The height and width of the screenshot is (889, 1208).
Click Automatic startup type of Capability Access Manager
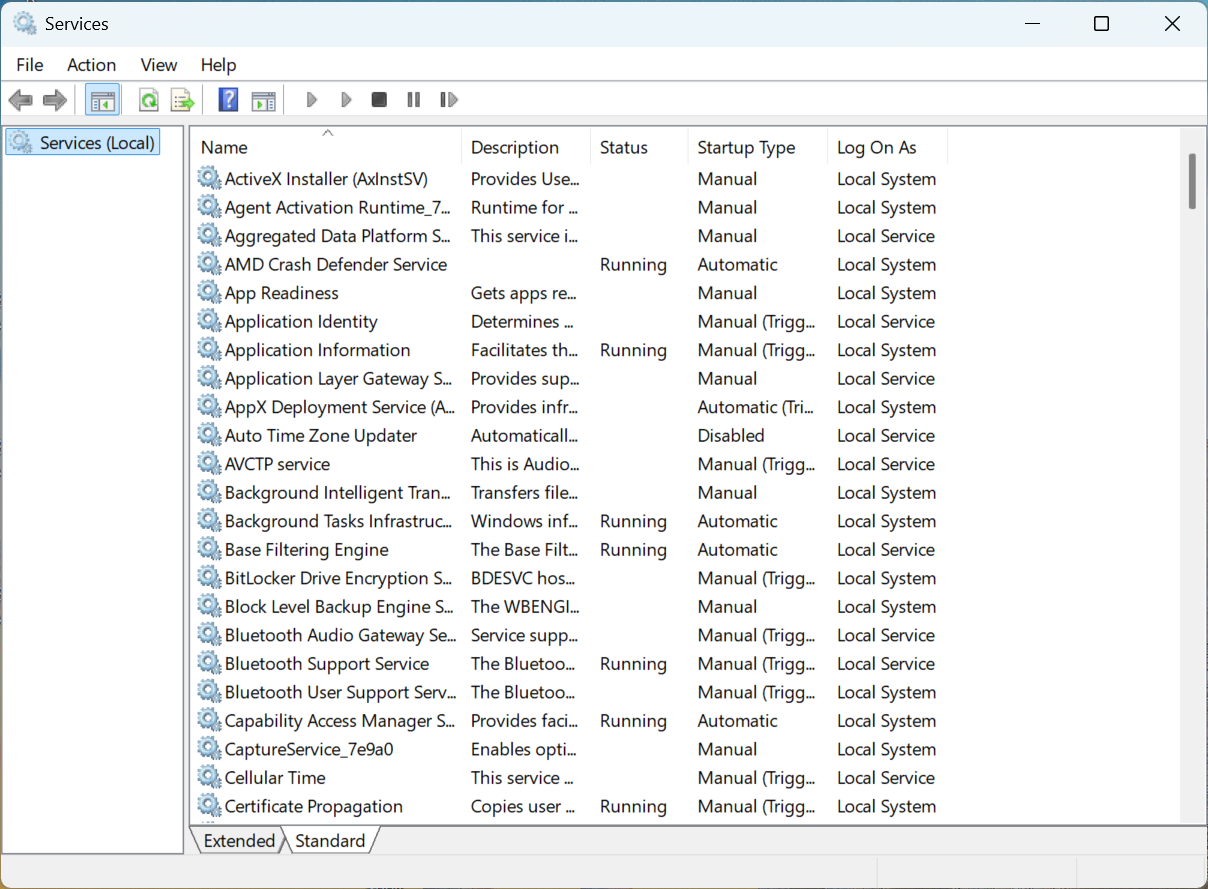737,720
